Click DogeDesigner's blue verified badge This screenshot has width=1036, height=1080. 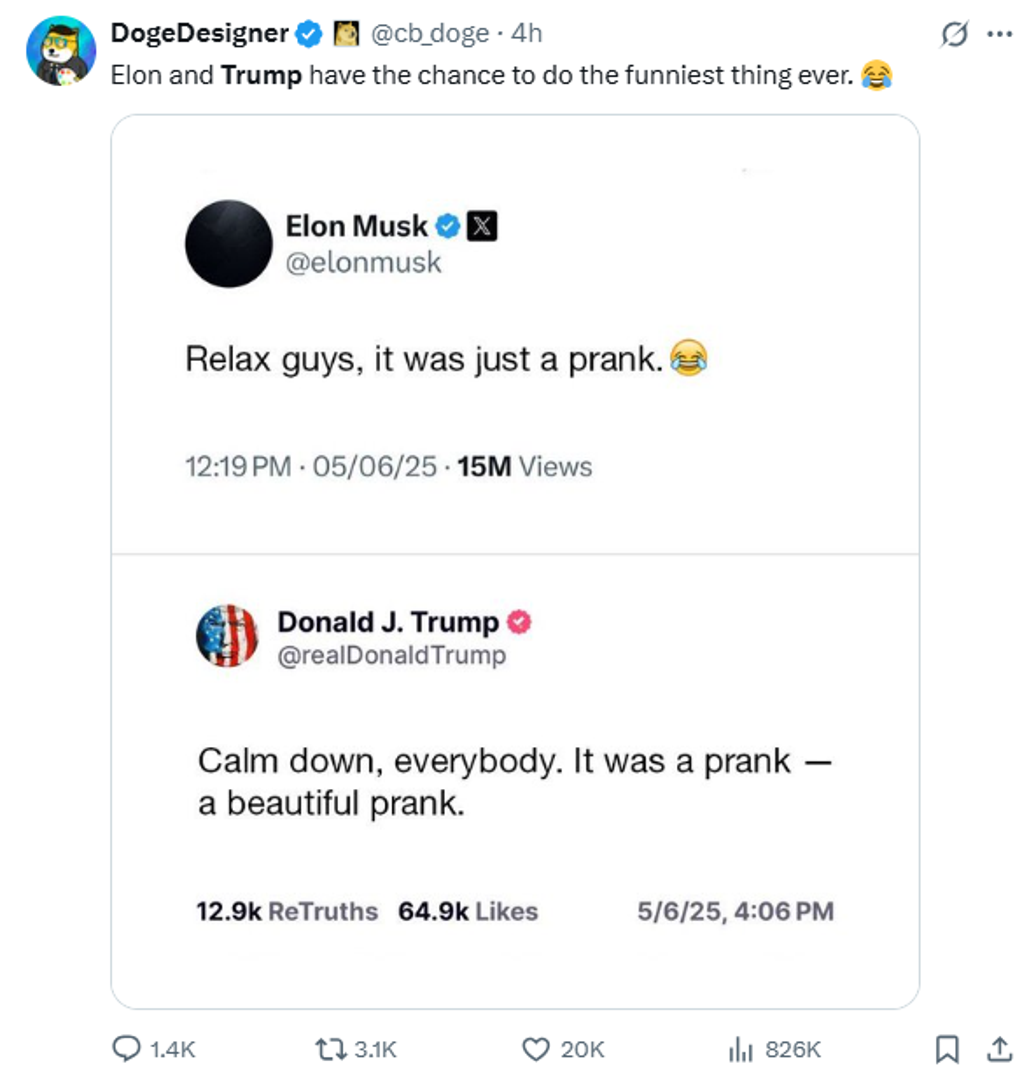click(x=309, y=34)
